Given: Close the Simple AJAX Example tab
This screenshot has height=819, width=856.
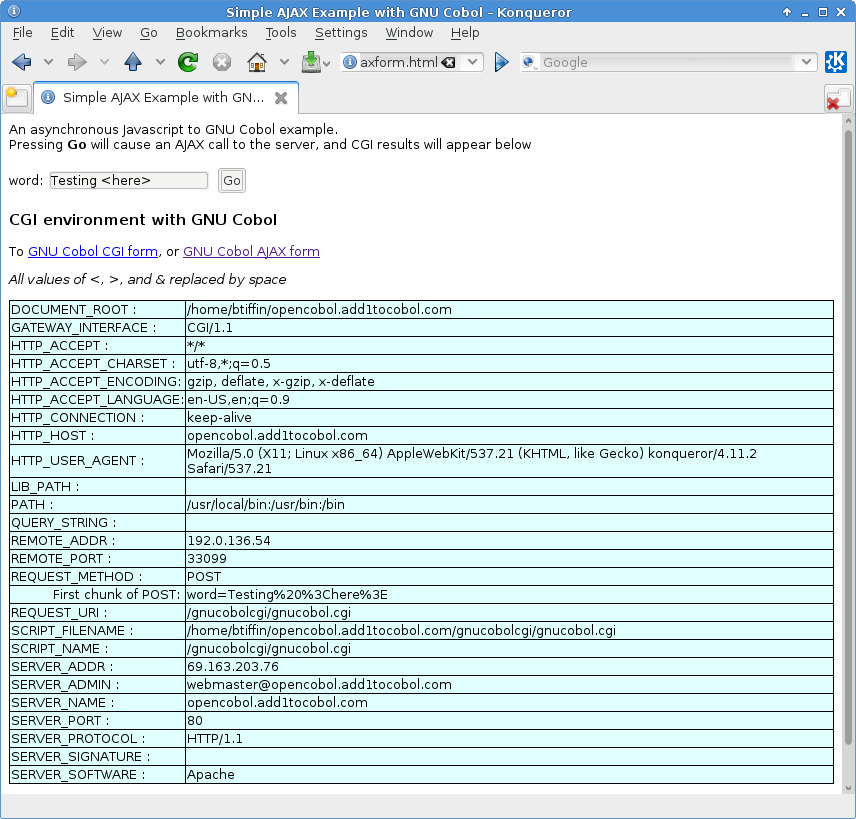Looking at the screenshot, I should [281, 98].
